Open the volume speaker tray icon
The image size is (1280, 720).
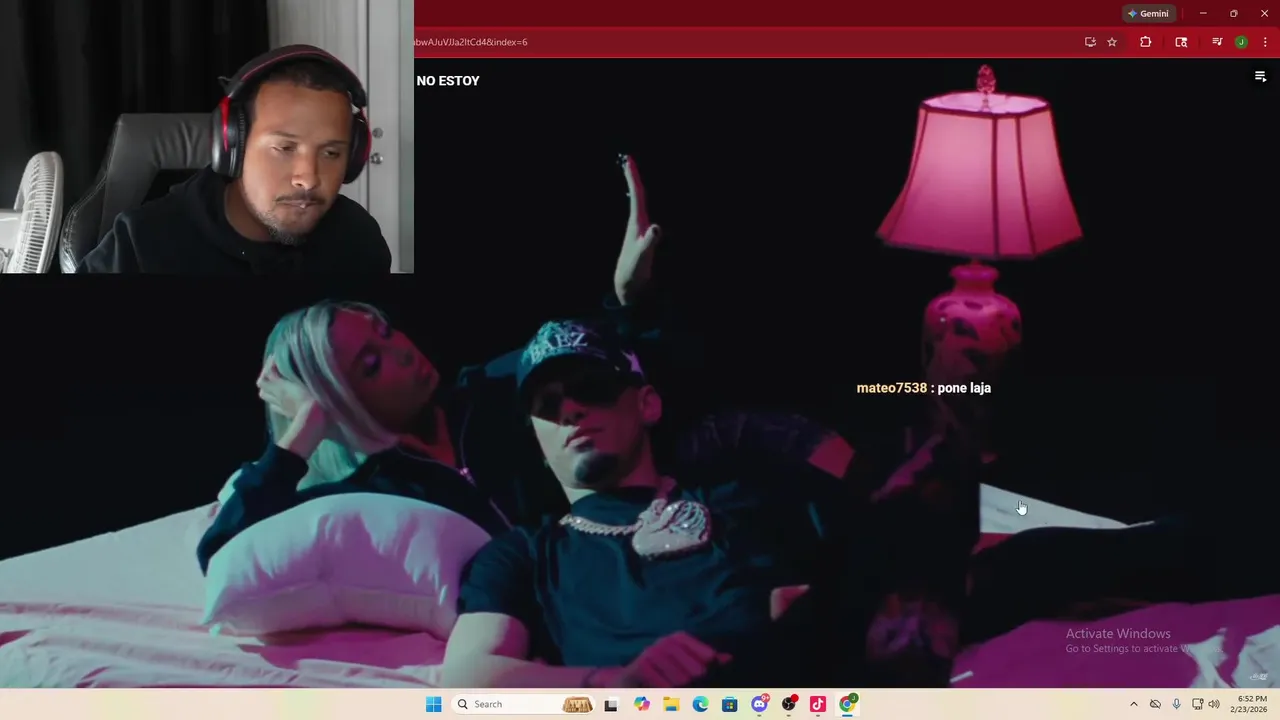click(1214, 704)
